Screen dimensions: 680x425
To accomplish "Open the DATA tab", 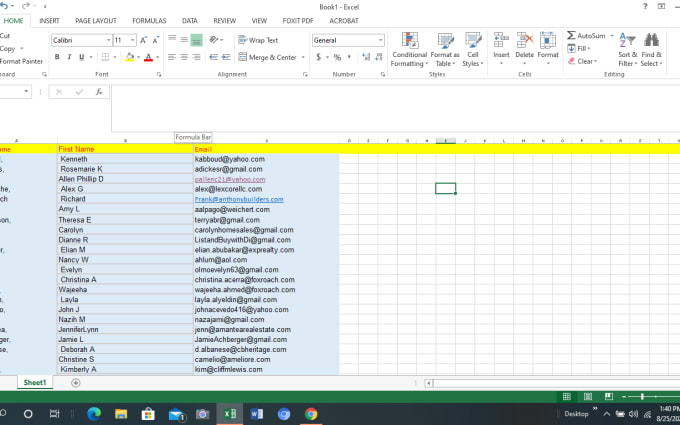I will pyautogui.click(x=190, y=21).
